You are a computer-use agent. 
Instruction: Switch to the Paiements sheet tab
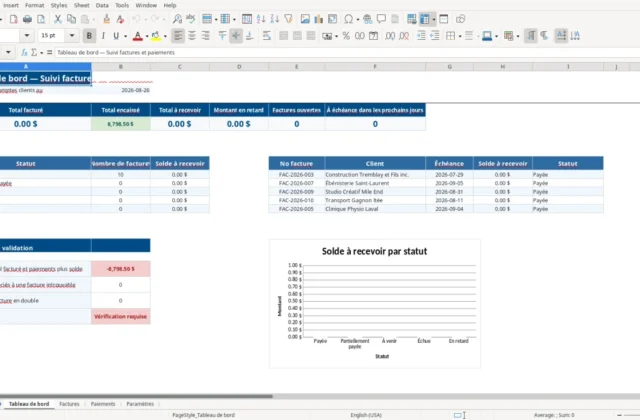[103, 404]
